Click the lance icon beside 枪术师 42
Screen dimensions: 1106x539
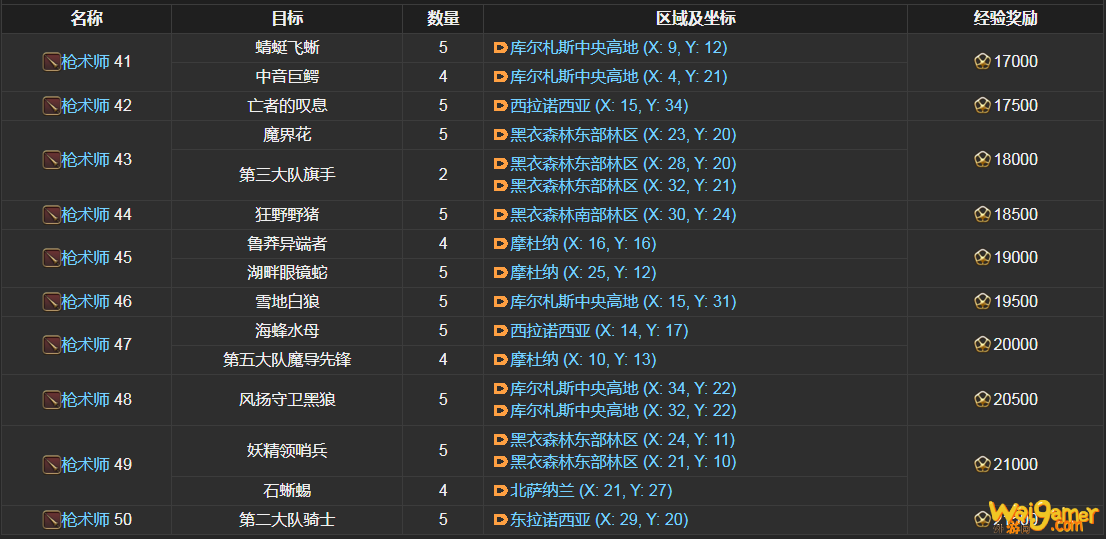coord(51,106)
